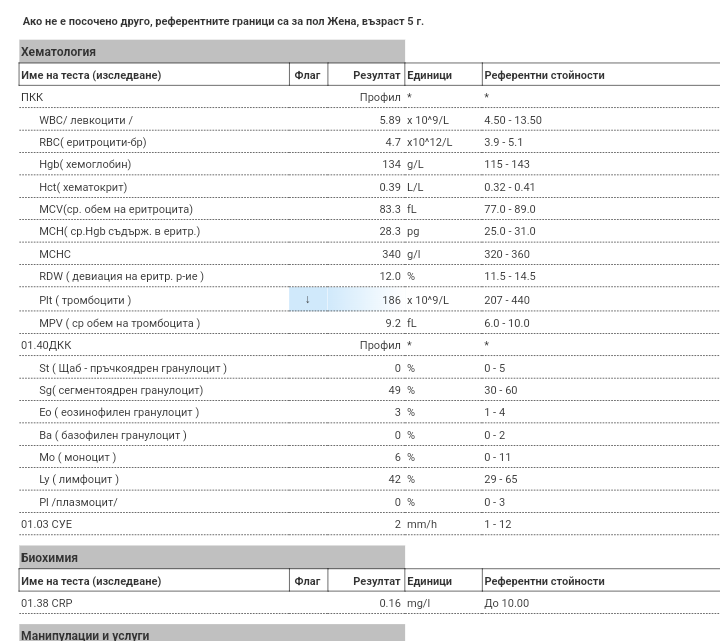This screenshot has height=641, width=720.
Task: Select 'Pl /плазмоцит/' test name
Action: click(x=78, y=502)
